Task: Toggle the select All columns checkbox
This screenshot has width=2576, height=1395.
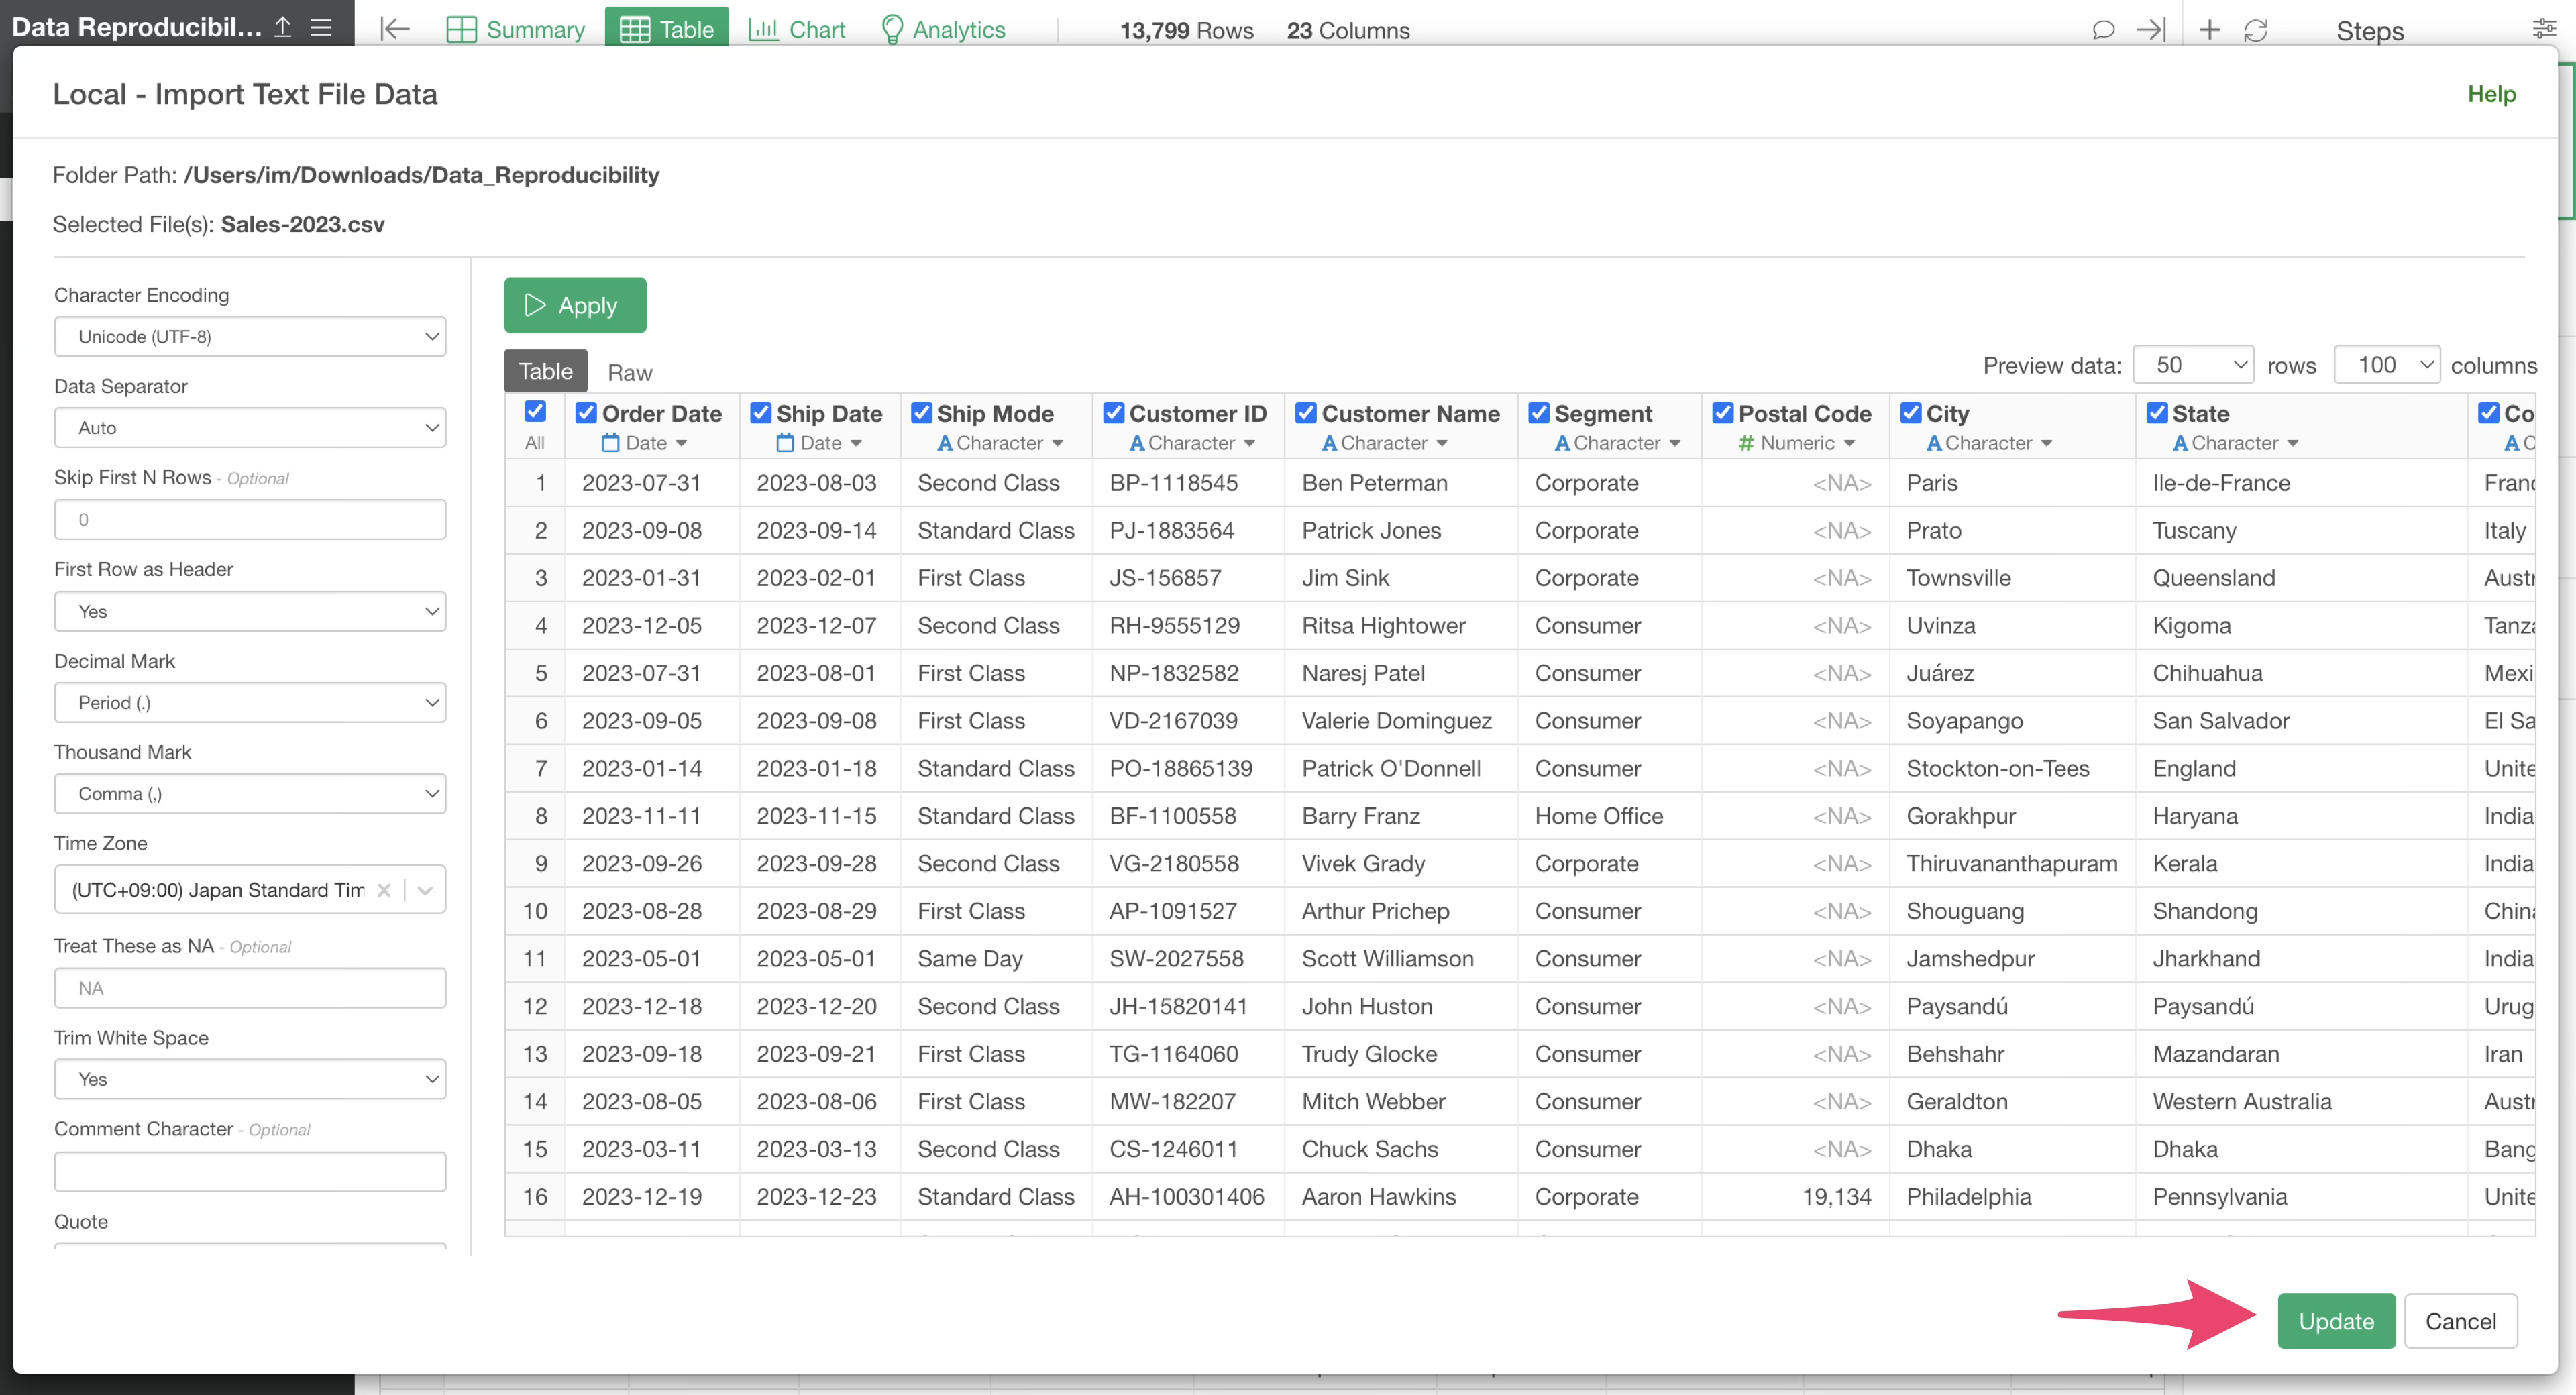Action: (x=535, y=412)
